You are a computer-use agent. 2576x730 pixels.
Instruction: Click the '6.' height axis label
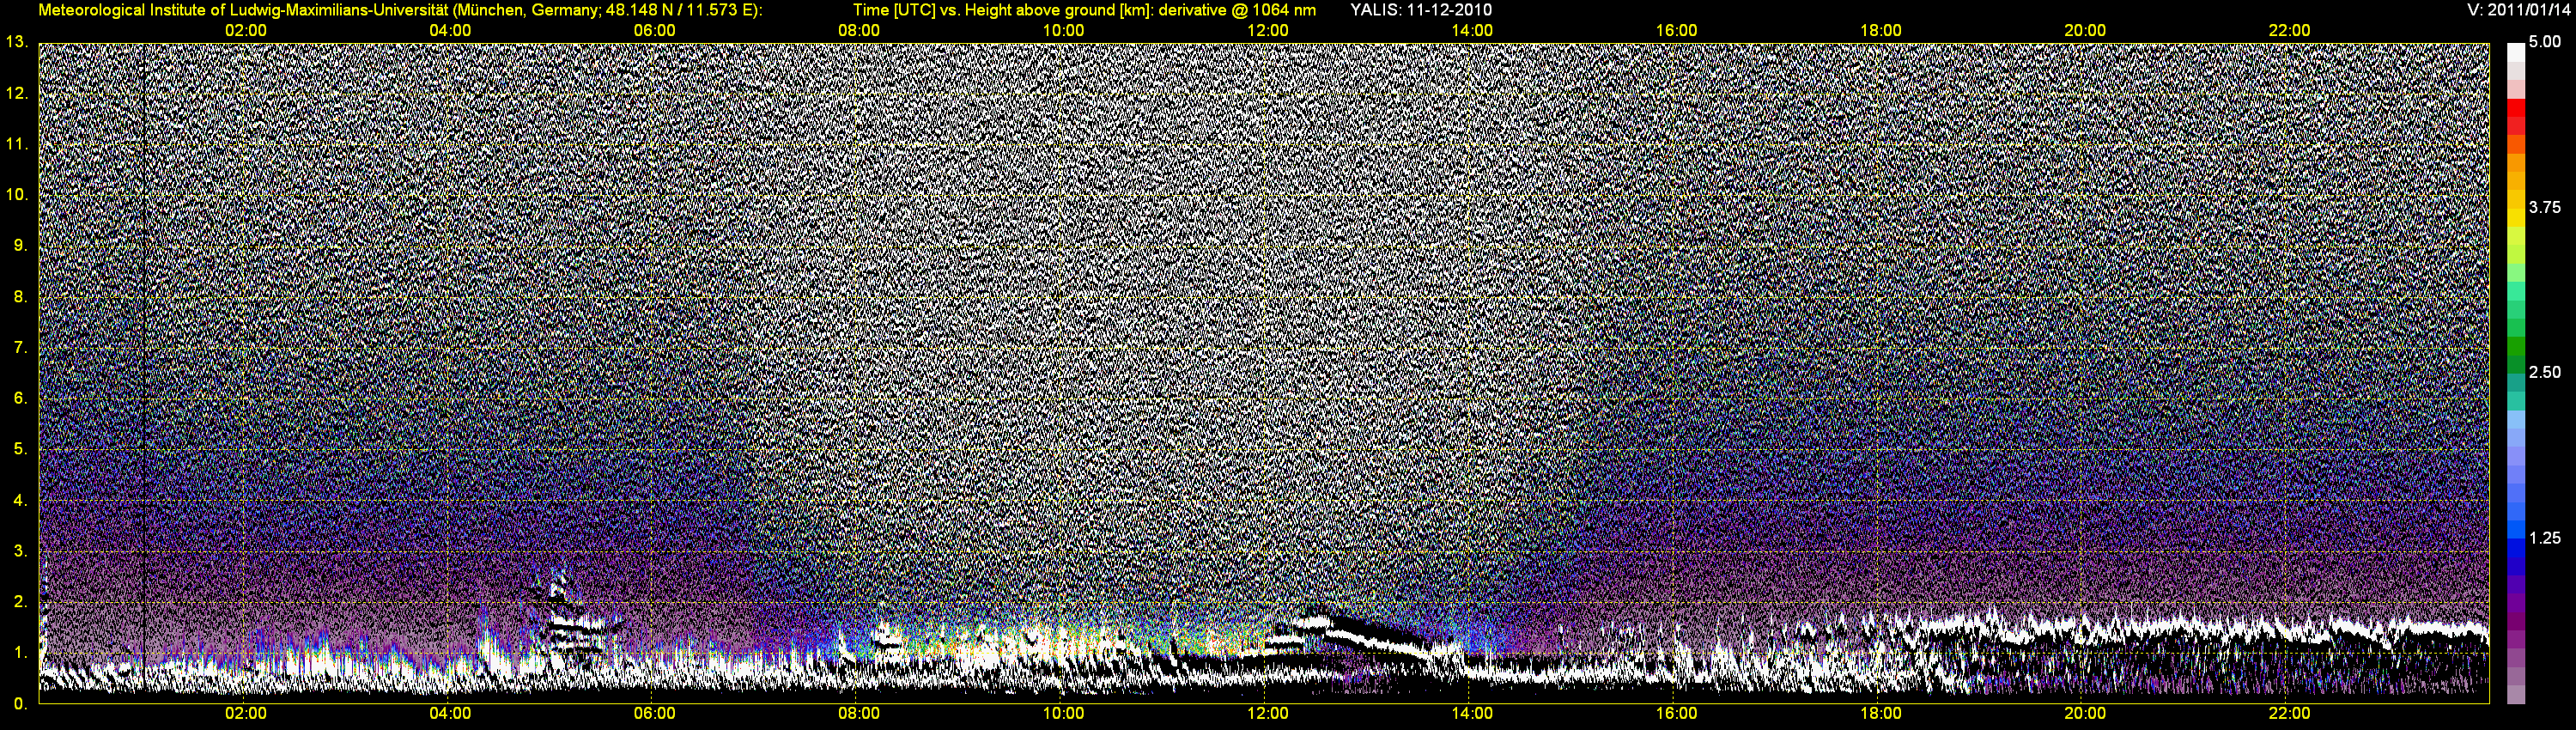point(21,398)
